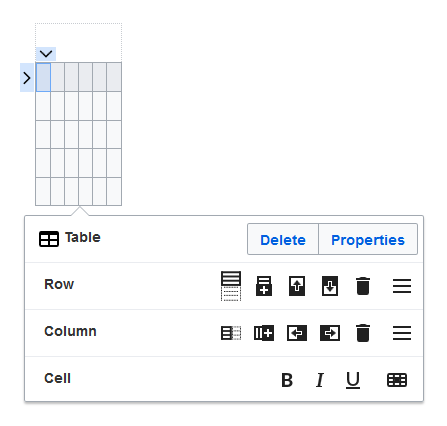Click the insert row below icon
Viewport: 447px width, 426px height.
coord(264,286)
